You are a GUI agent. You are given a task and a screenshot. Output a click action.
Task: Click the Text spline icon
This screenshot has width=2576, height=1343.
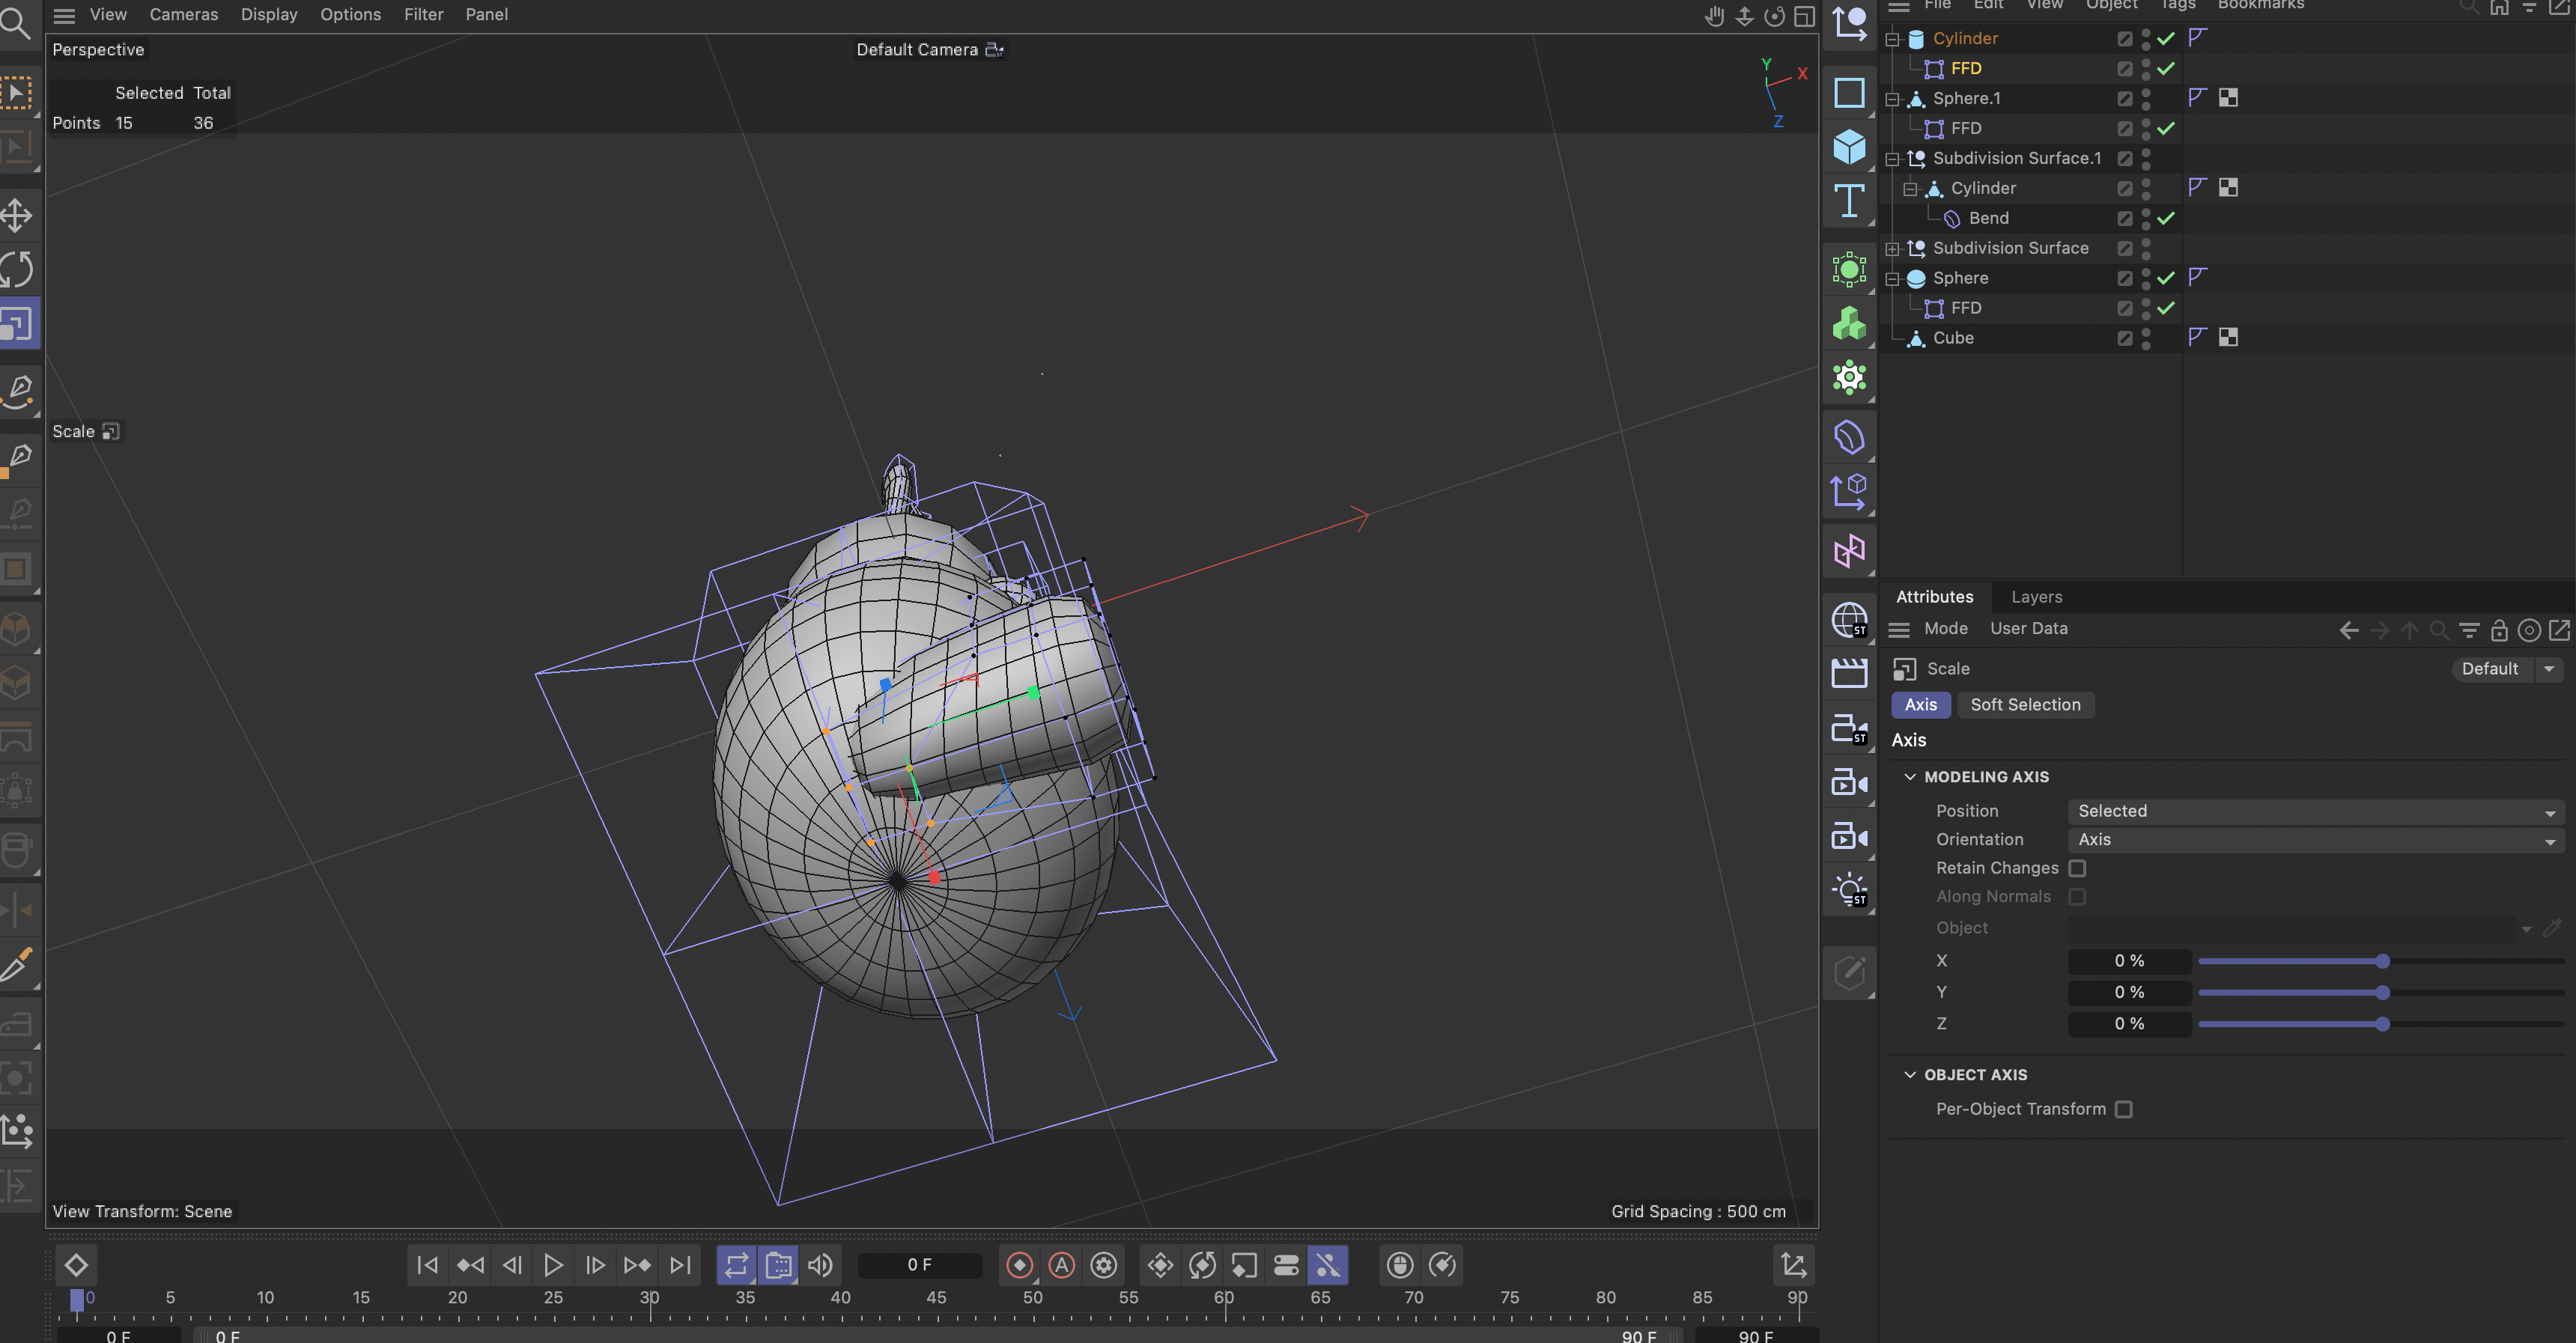click(x=1849, y=201)
